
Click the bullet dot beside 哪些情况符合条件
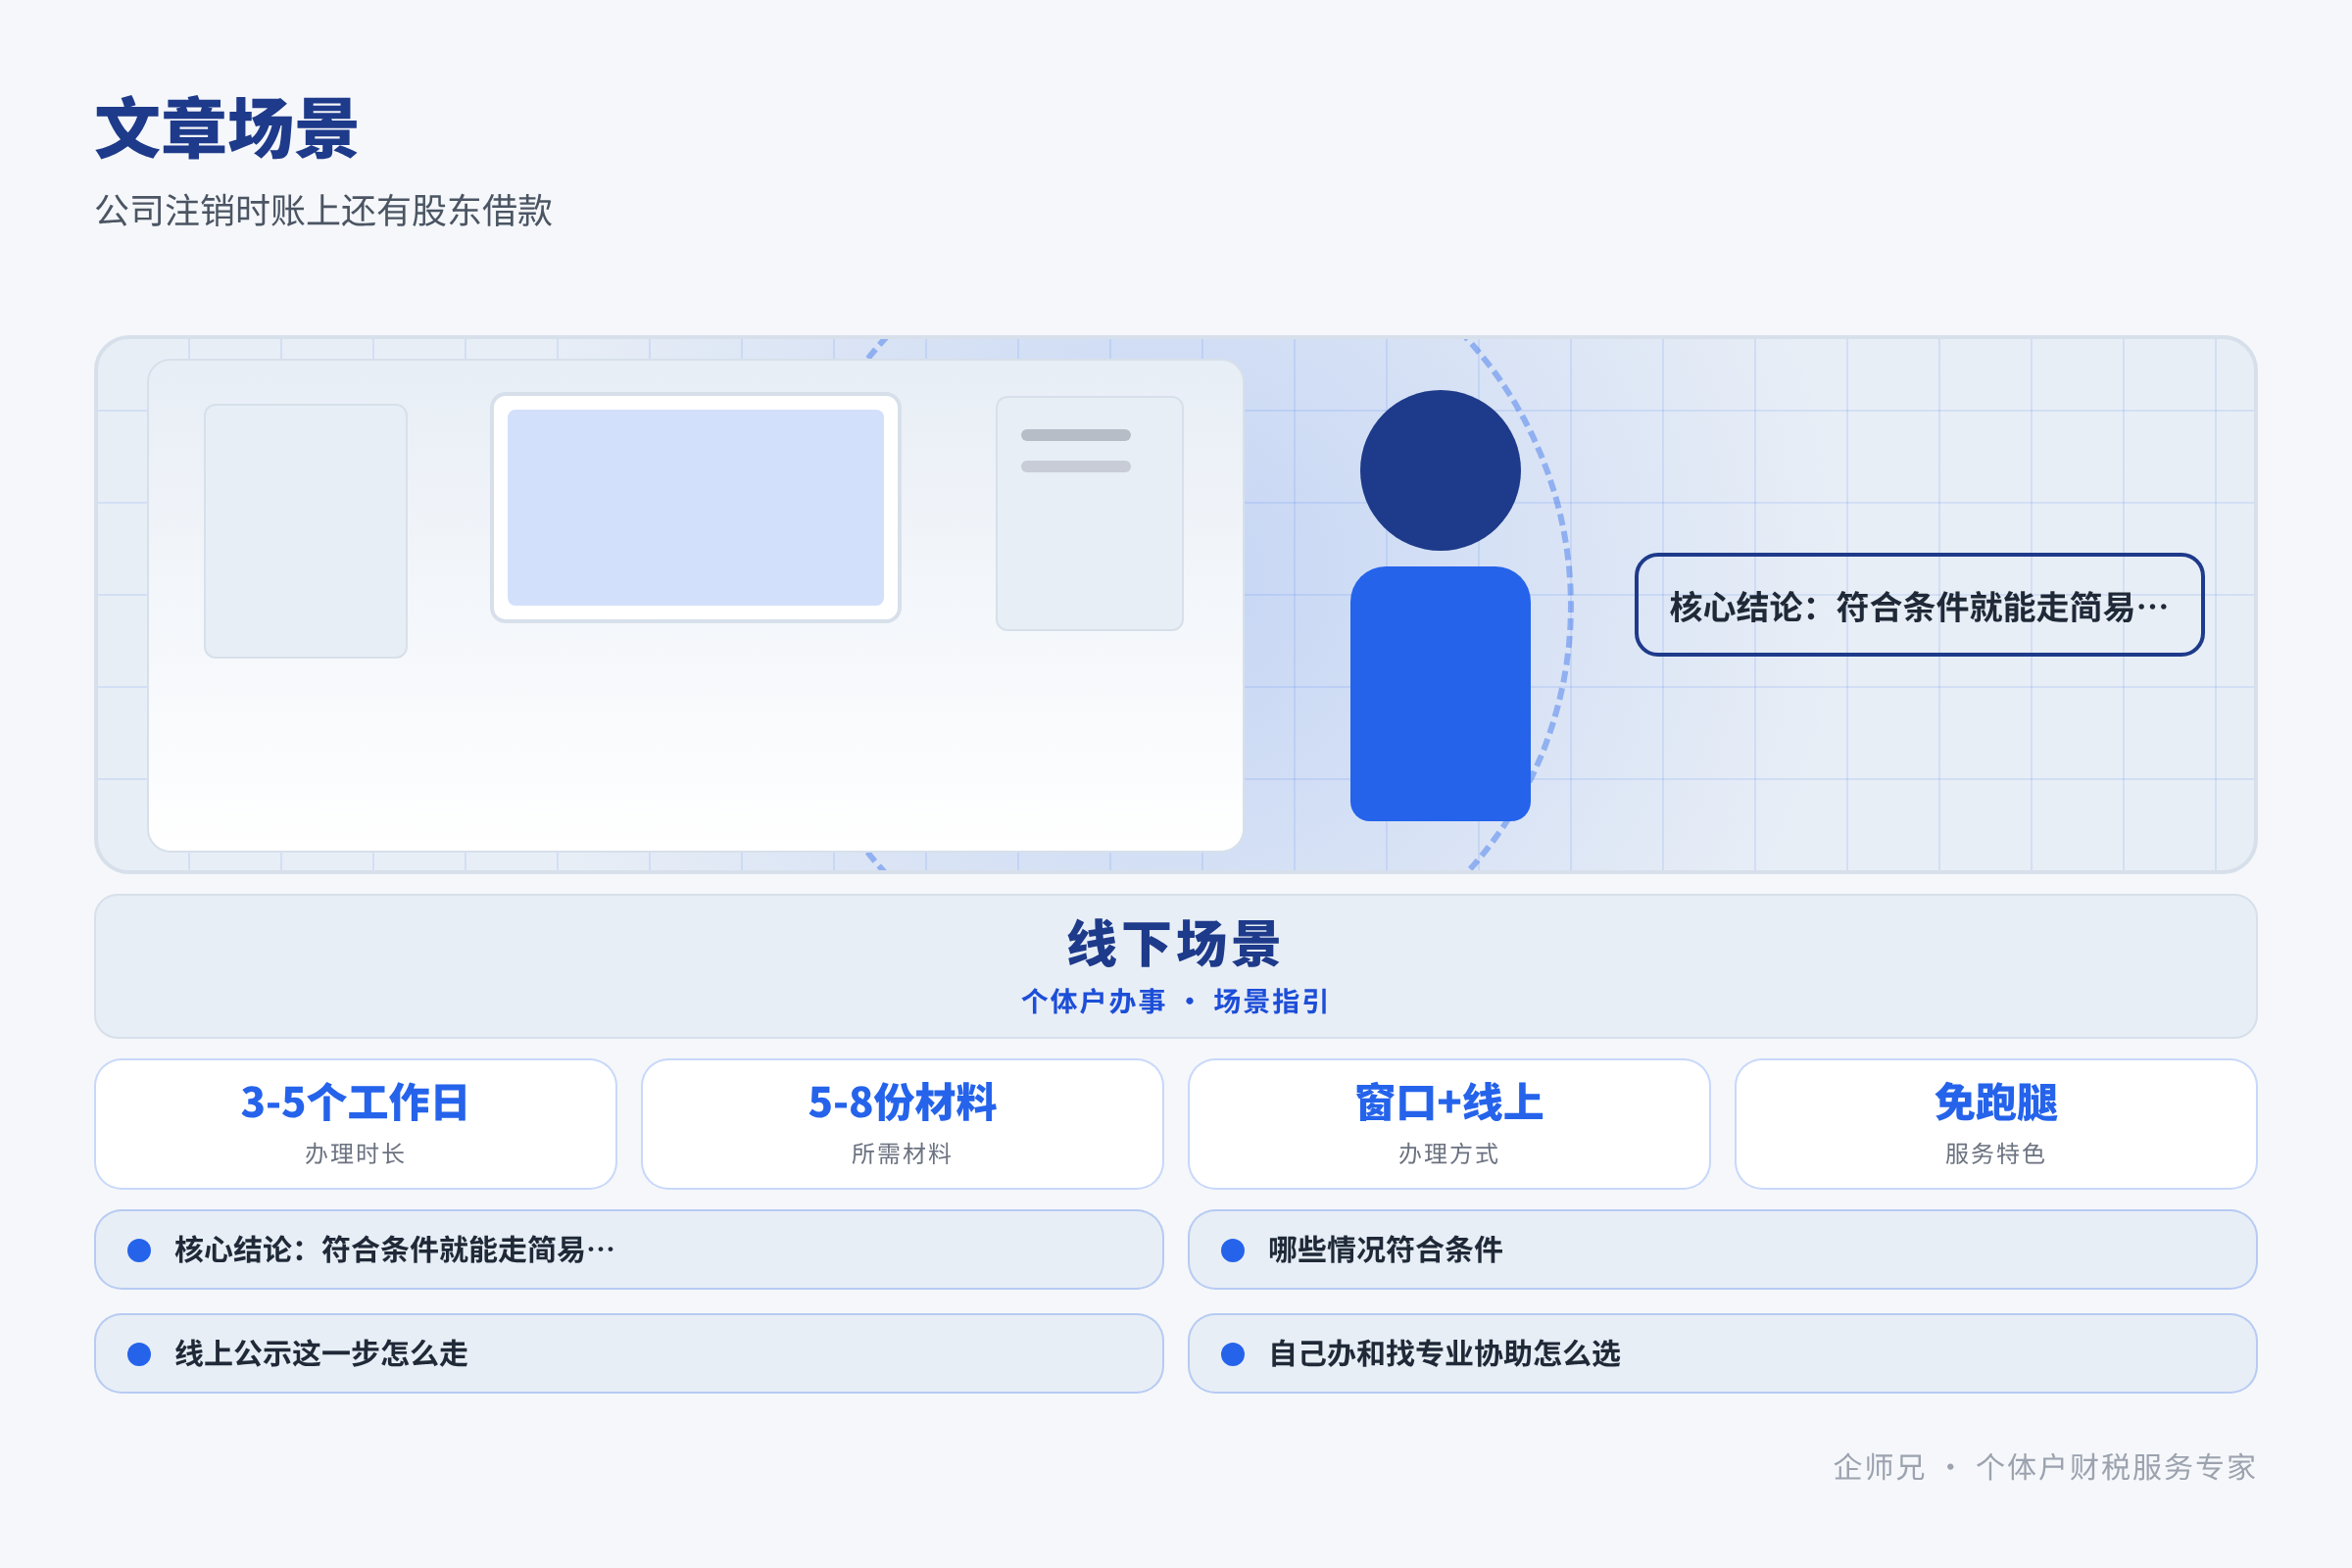[x=1233, y=1250]
